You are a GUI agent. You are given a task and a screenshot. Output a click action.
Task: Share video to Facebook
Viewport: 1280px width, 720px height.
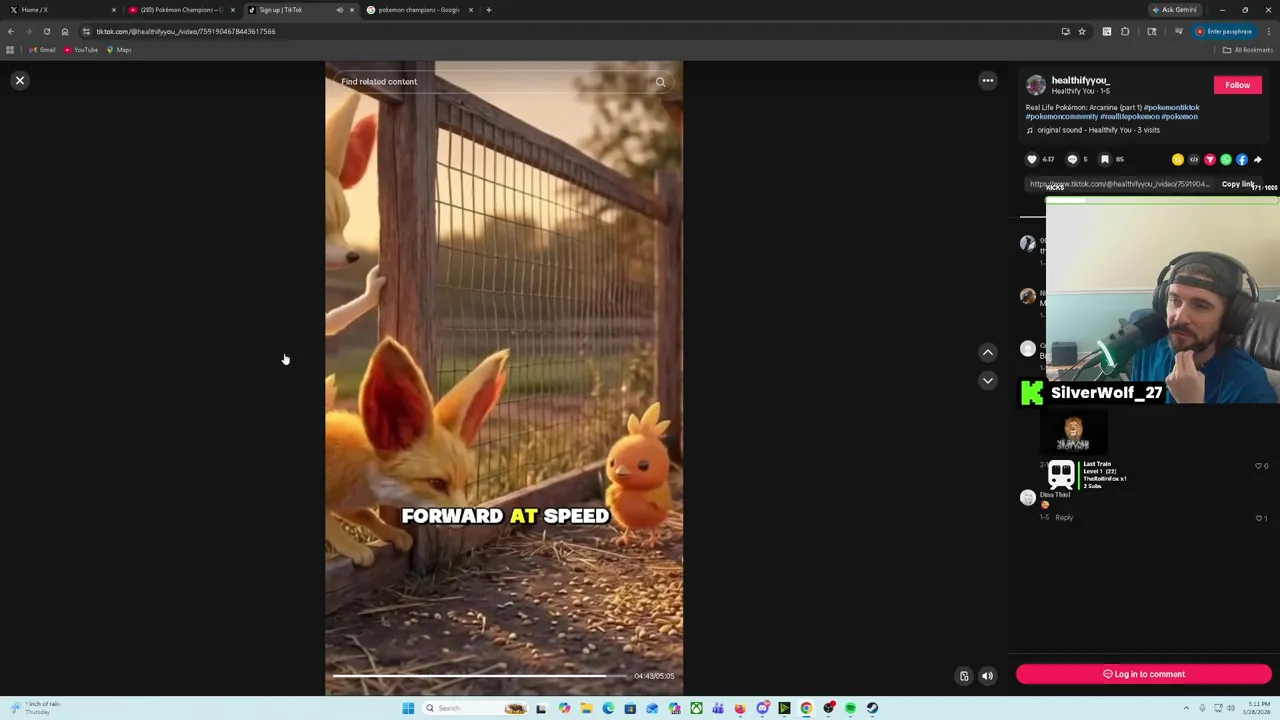(x=1242, y=159)
